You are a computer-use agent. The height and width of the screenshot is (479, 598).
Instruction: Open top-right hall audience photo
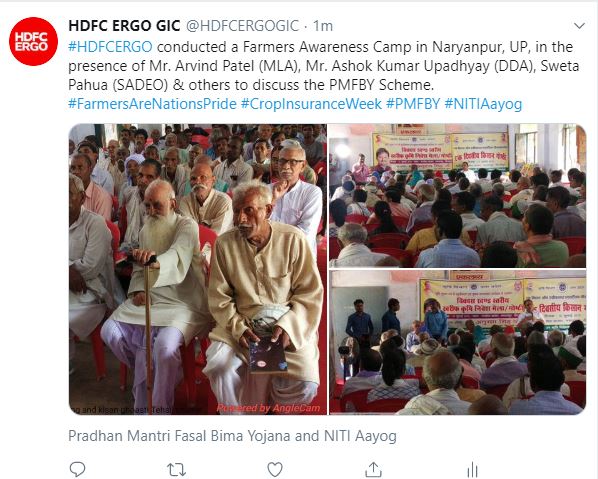(457, 195)
